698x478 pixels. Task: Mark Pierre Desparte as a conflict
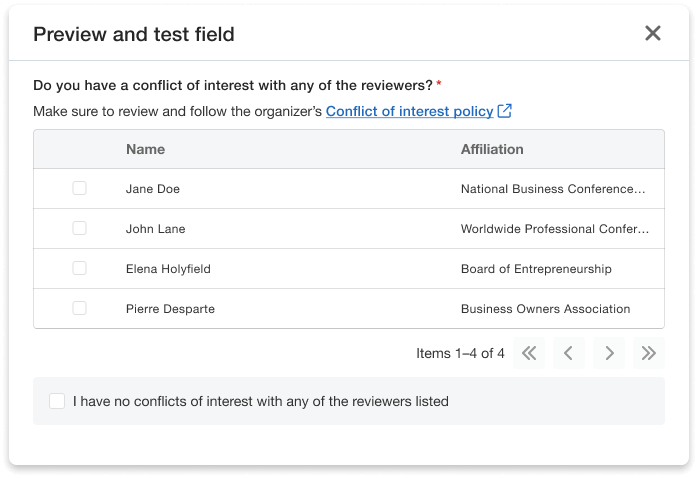point(80,308)
